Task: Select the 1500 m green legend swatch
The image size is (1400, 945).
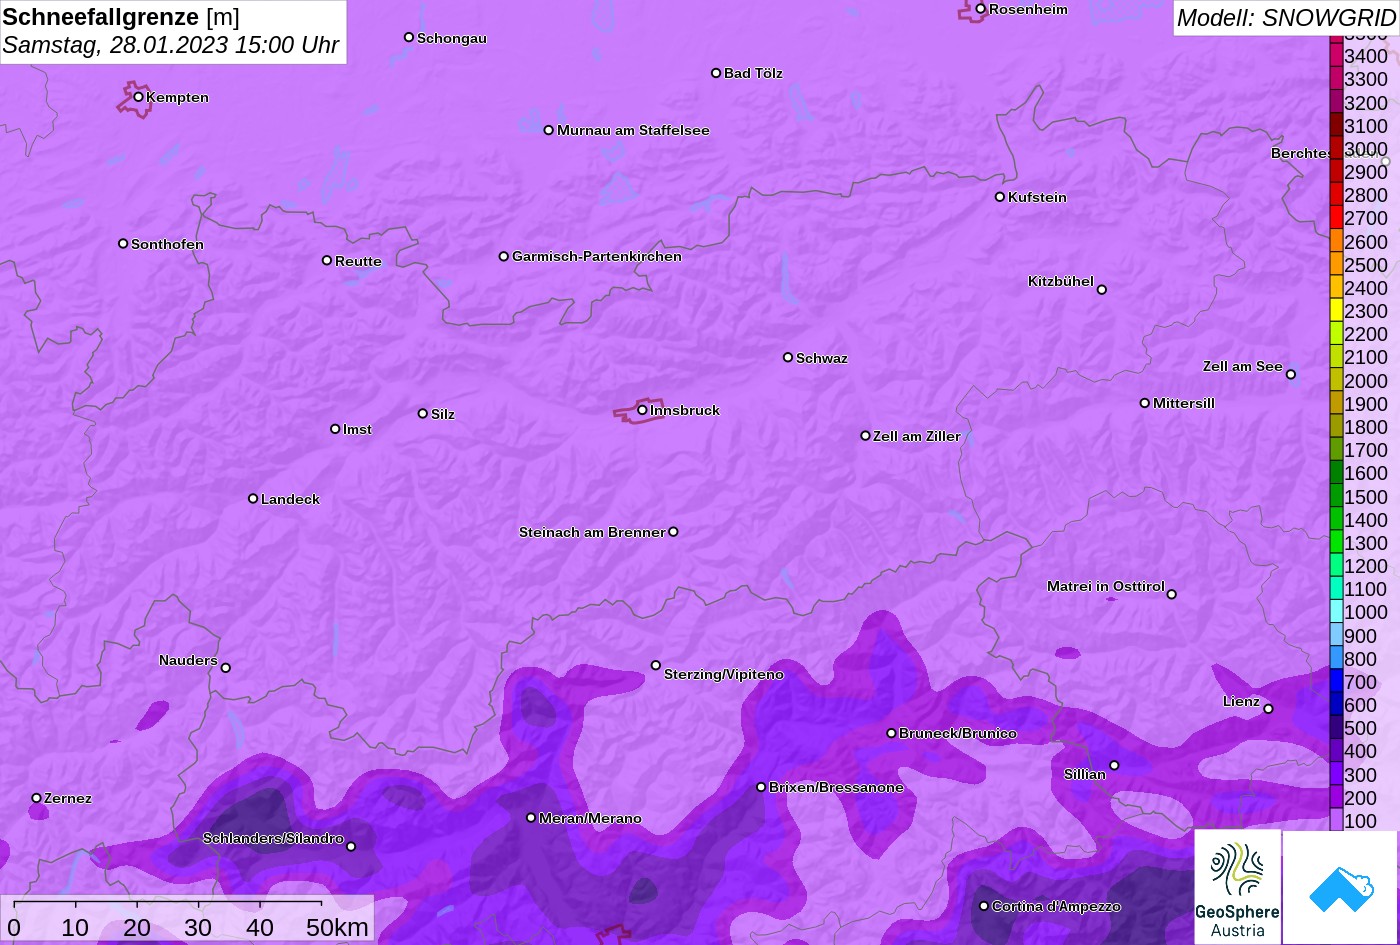Action: click(x=1335, y=496)
